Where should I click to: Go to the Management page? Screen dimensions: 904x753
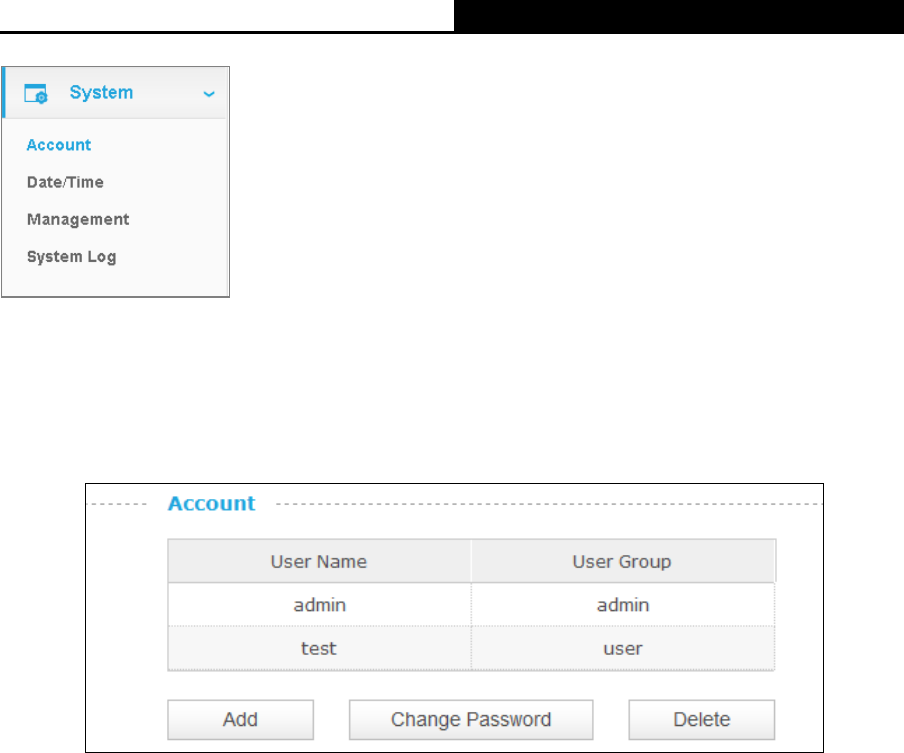click(78, 219)
